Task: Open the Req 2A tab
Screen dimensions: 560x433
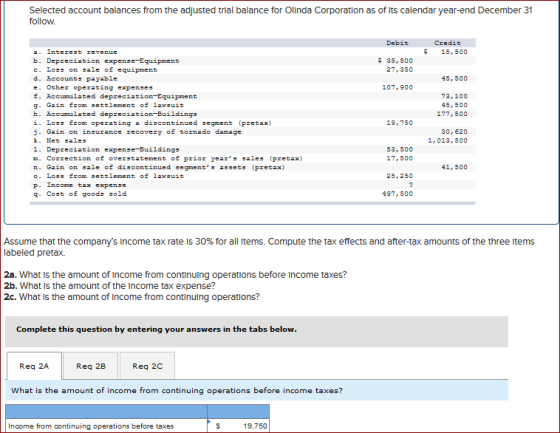Action: tap(34, 366)
